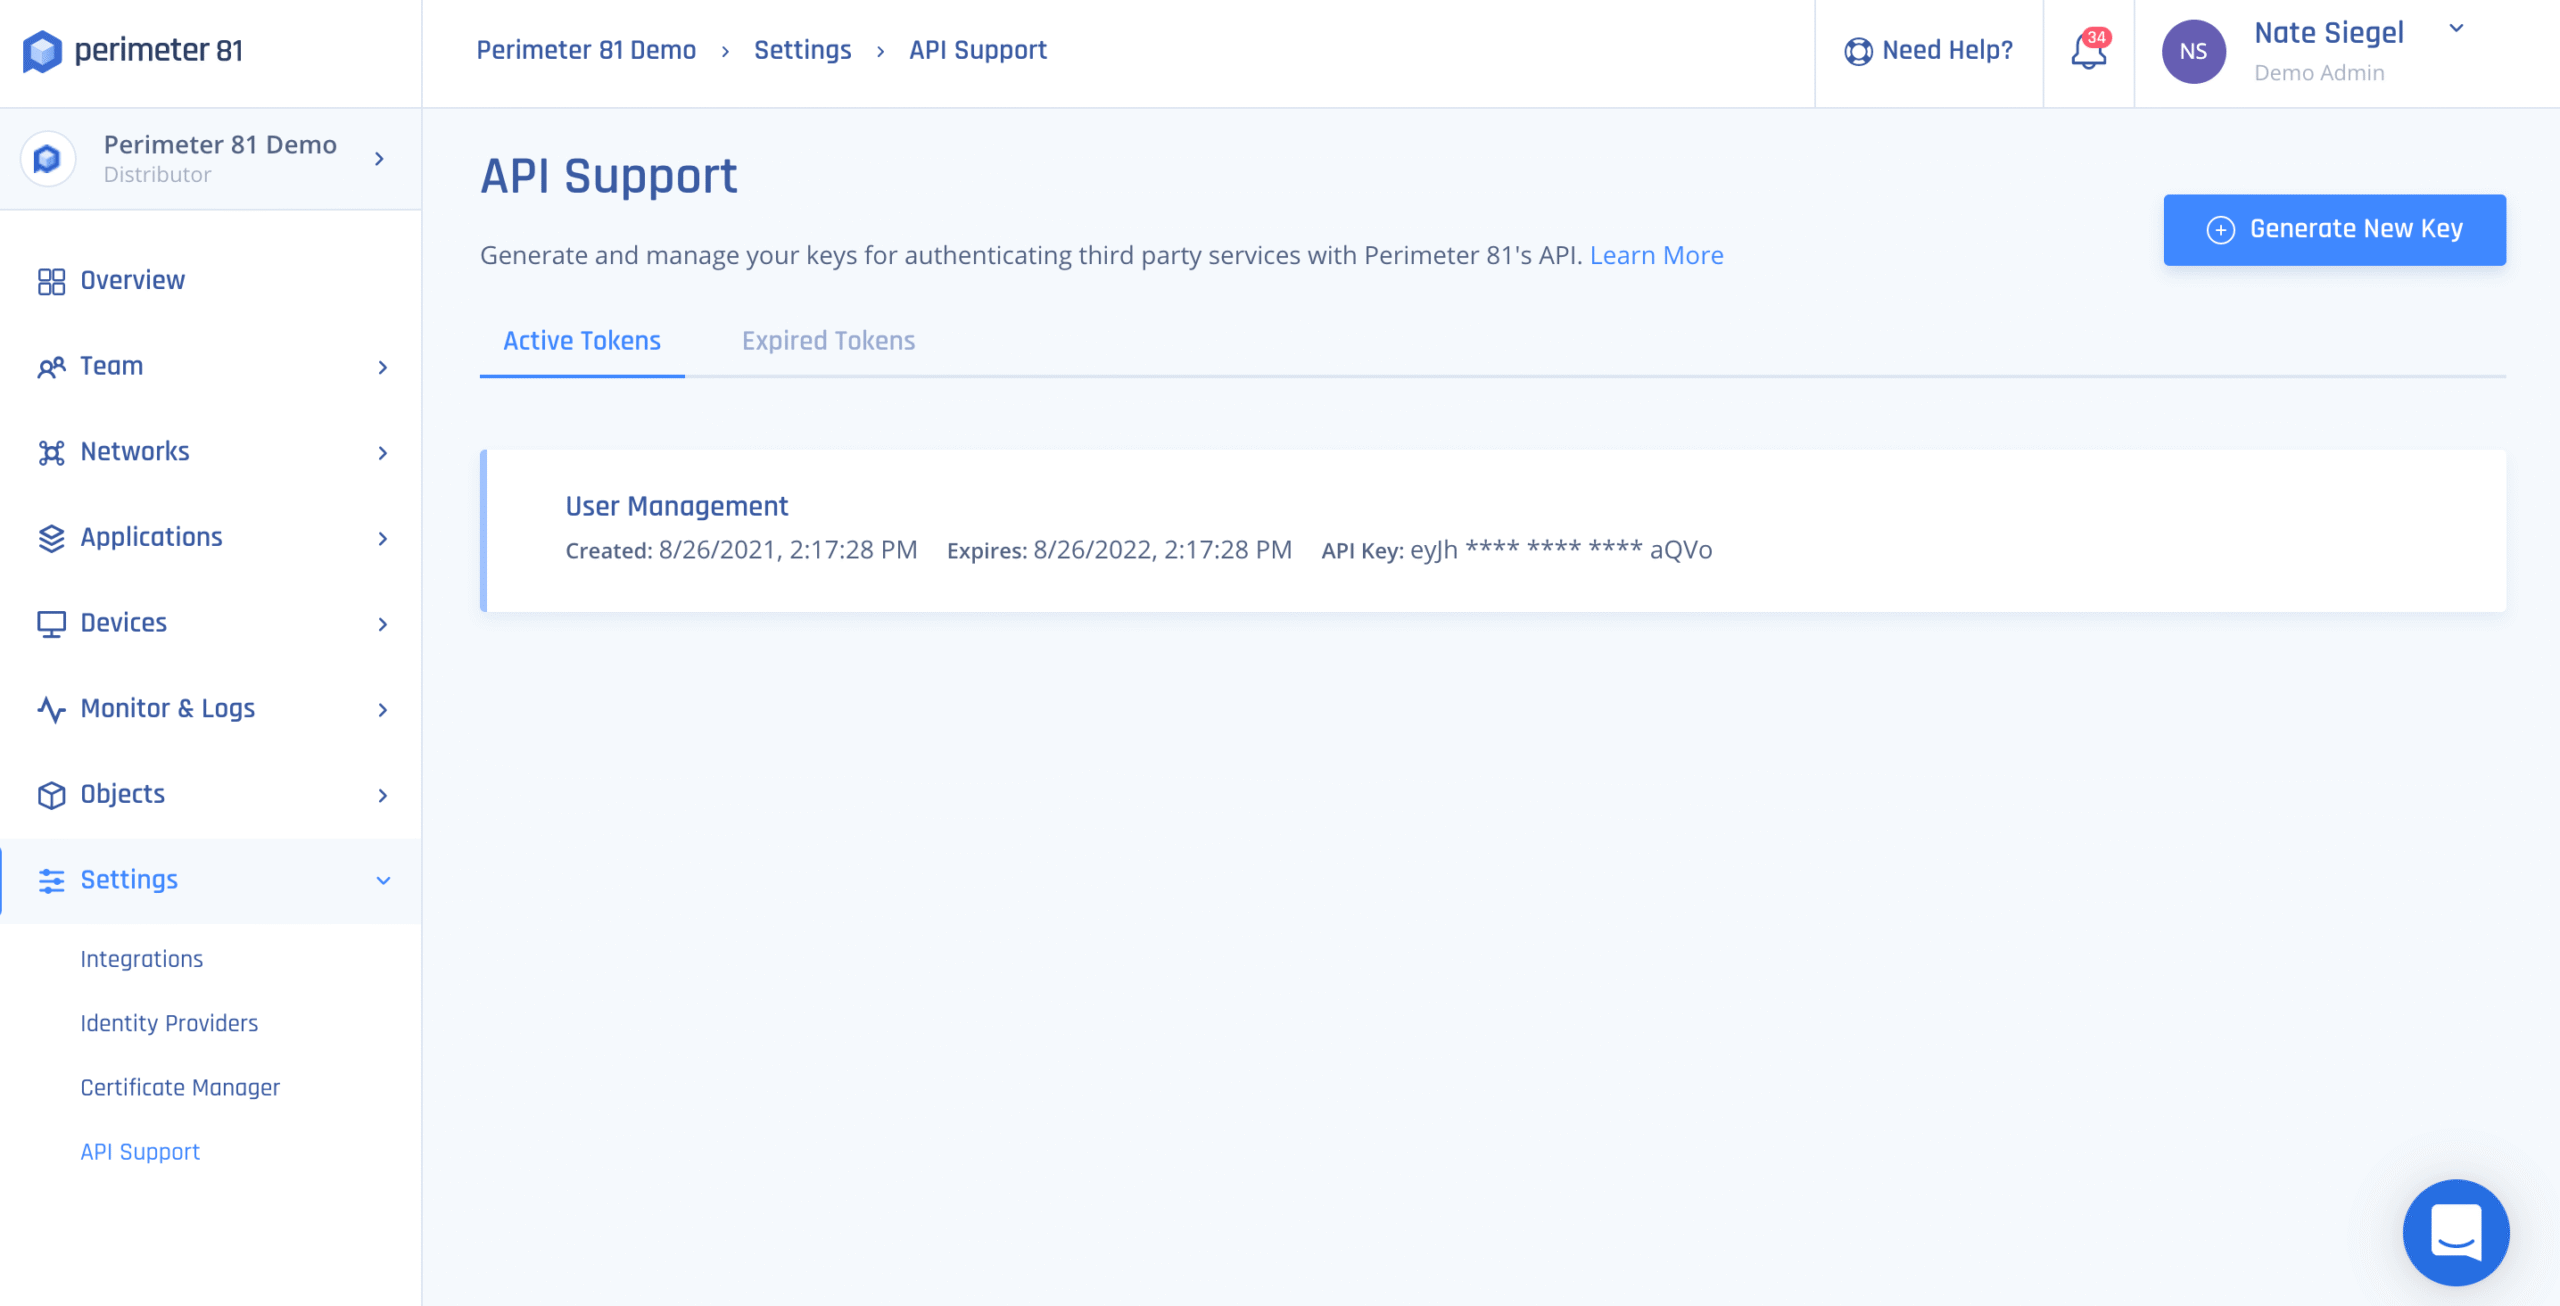Screen dimensions: 2560x1306
Task: Open Integrations settings page
Action: pyautogui.click(x=141, y=959)
